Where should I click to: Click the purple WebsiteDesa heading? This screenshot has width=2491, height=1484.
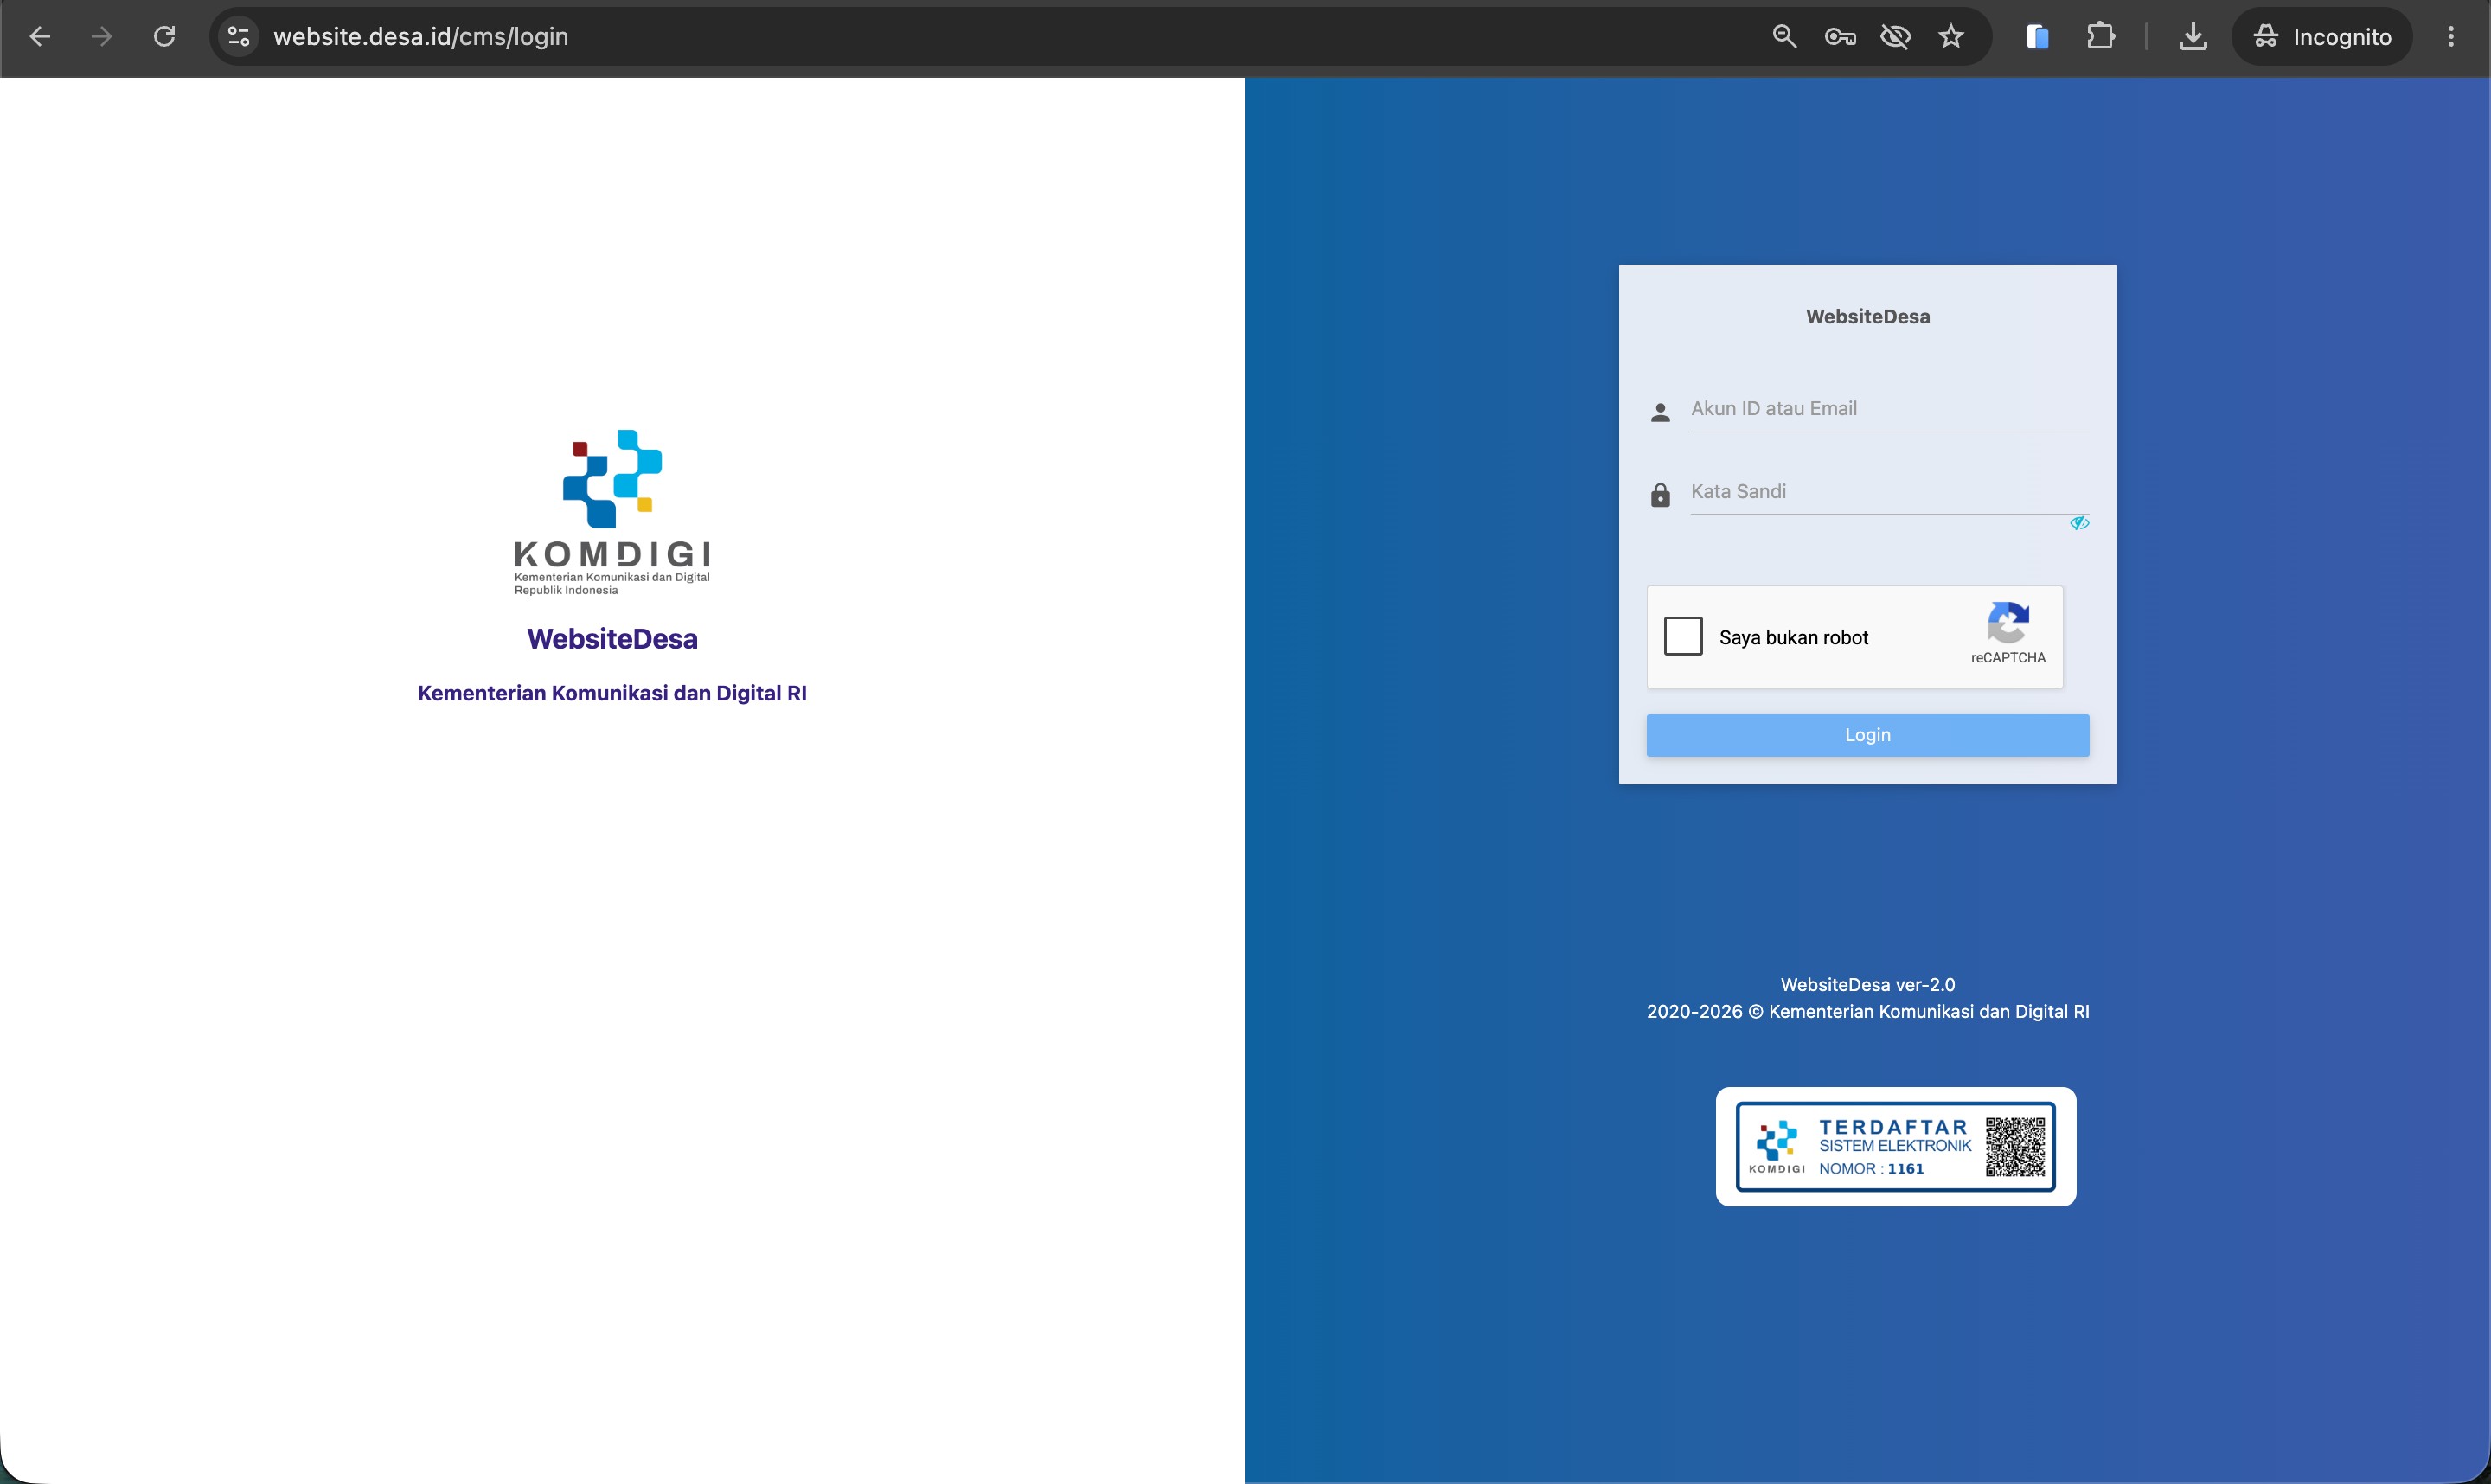(612, 639)
